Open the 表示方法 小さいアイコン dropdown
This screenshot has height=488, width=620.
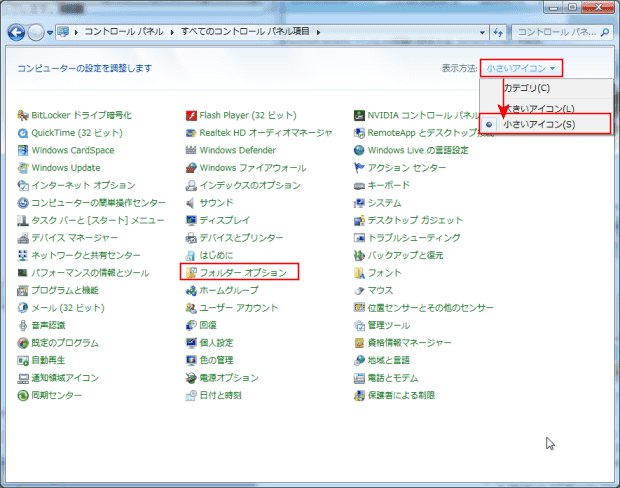pyautogui.click(x=521, y=68)
